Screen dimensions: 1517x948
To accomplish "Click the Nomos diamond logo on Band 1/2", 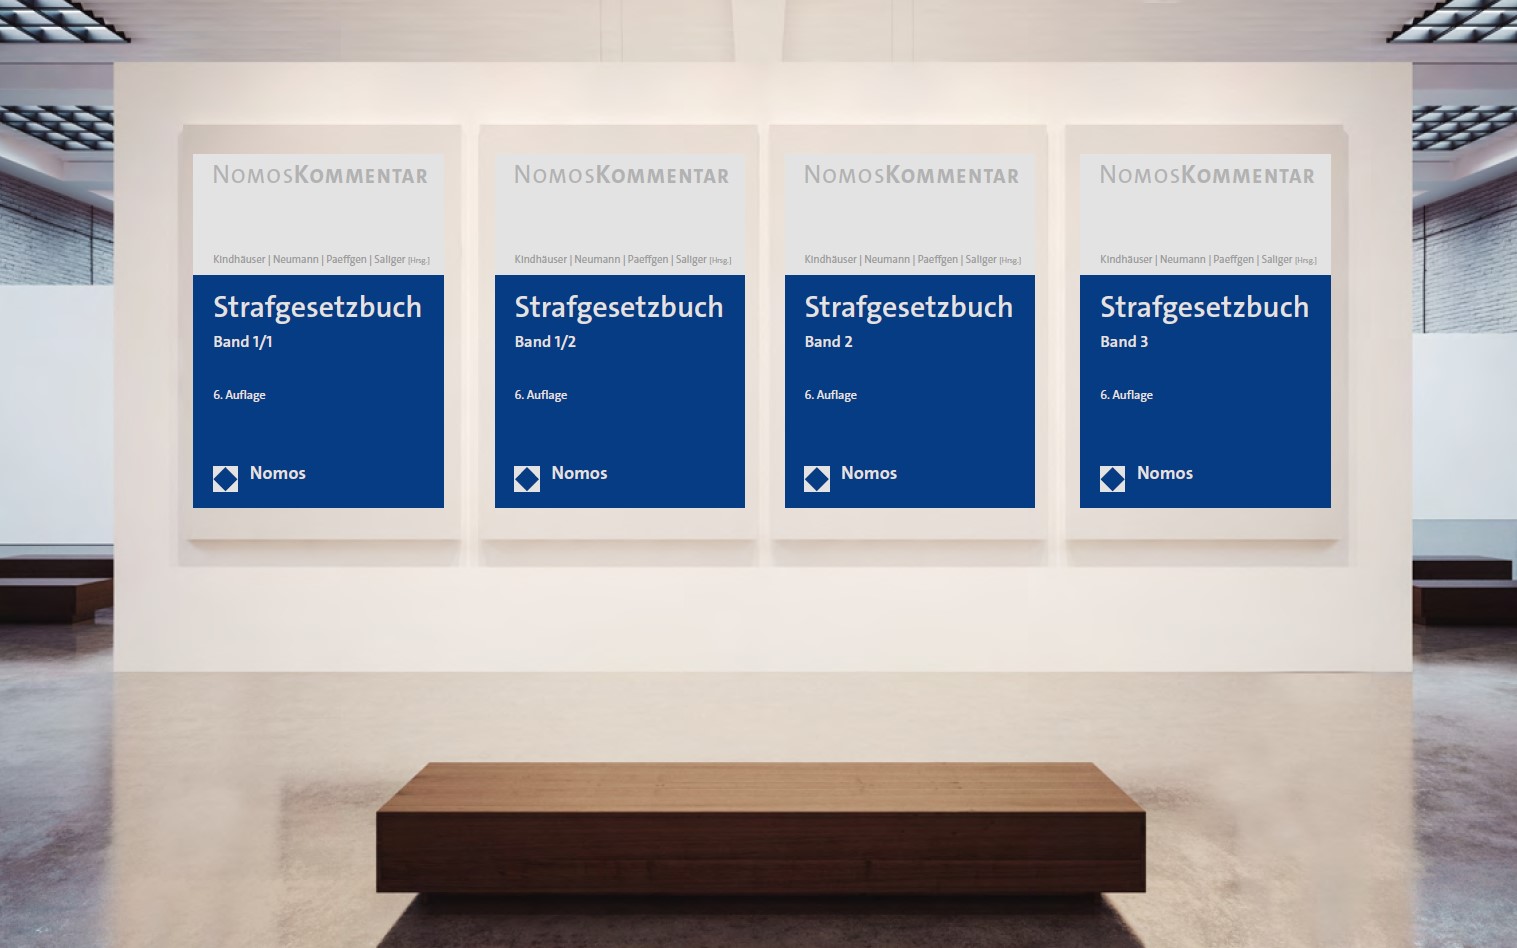I will [527, 479].
